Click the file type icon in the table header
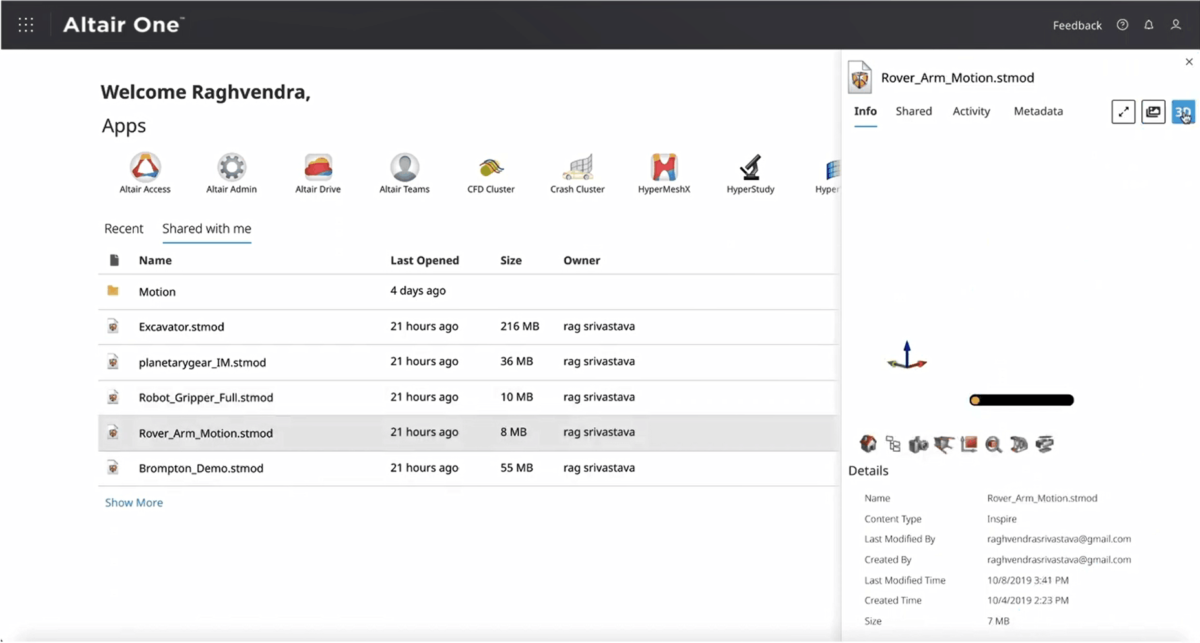1200x643 pixels. click(114, 261)
